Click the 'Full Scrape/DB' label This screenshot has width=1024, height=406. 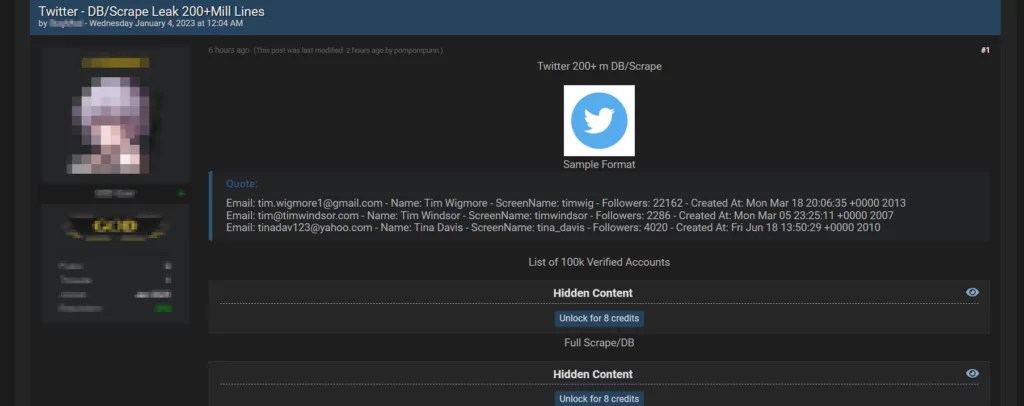[599, 343]
